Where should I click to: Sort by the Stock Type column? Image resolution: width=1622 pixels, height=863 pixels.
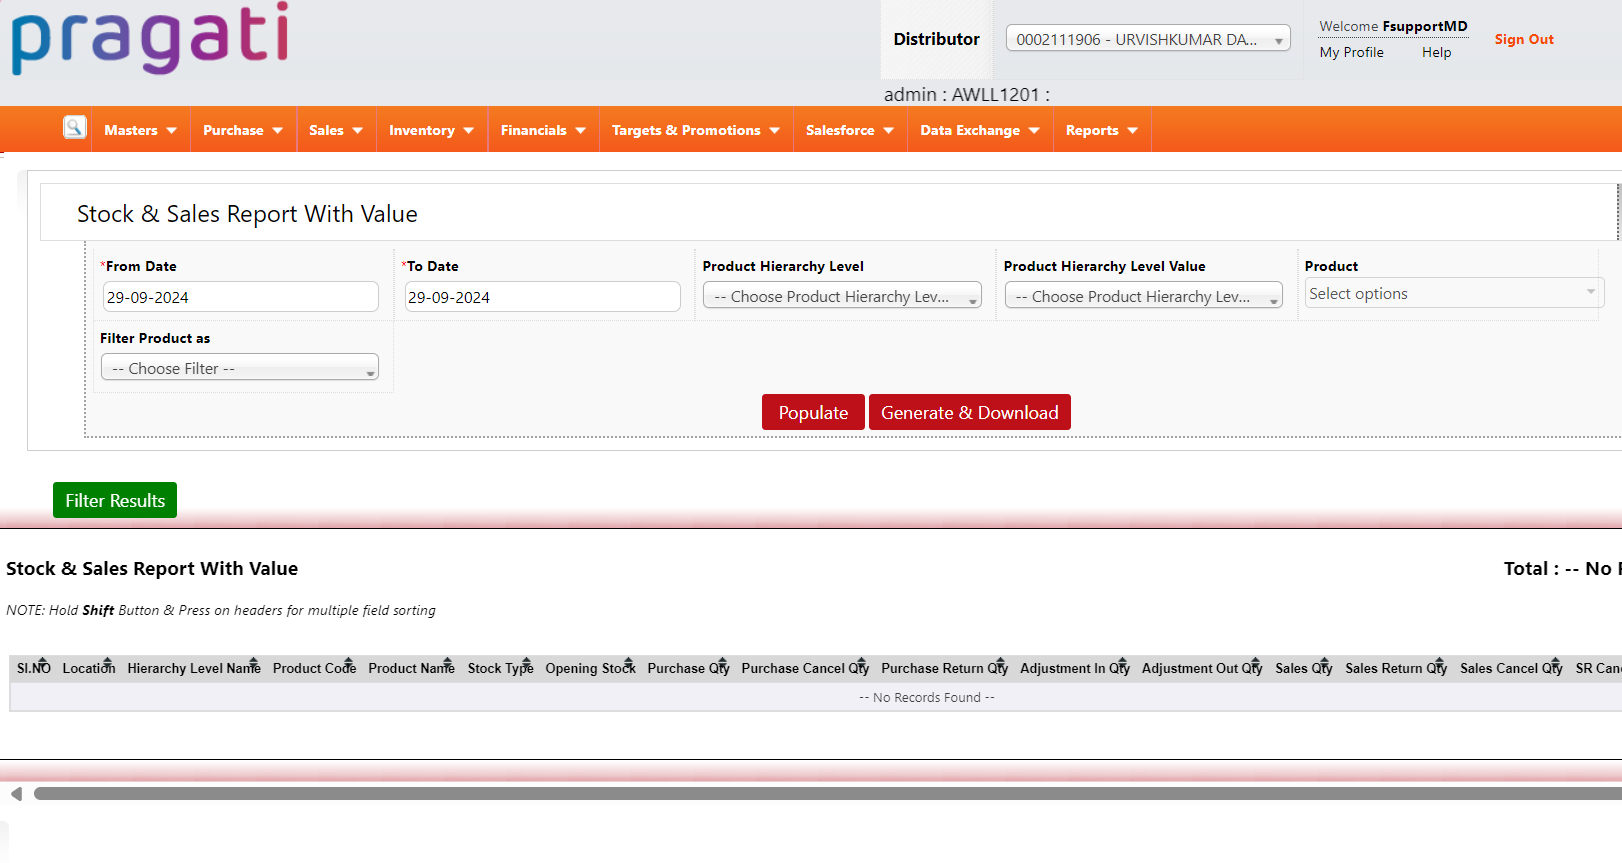click(500, 668)
